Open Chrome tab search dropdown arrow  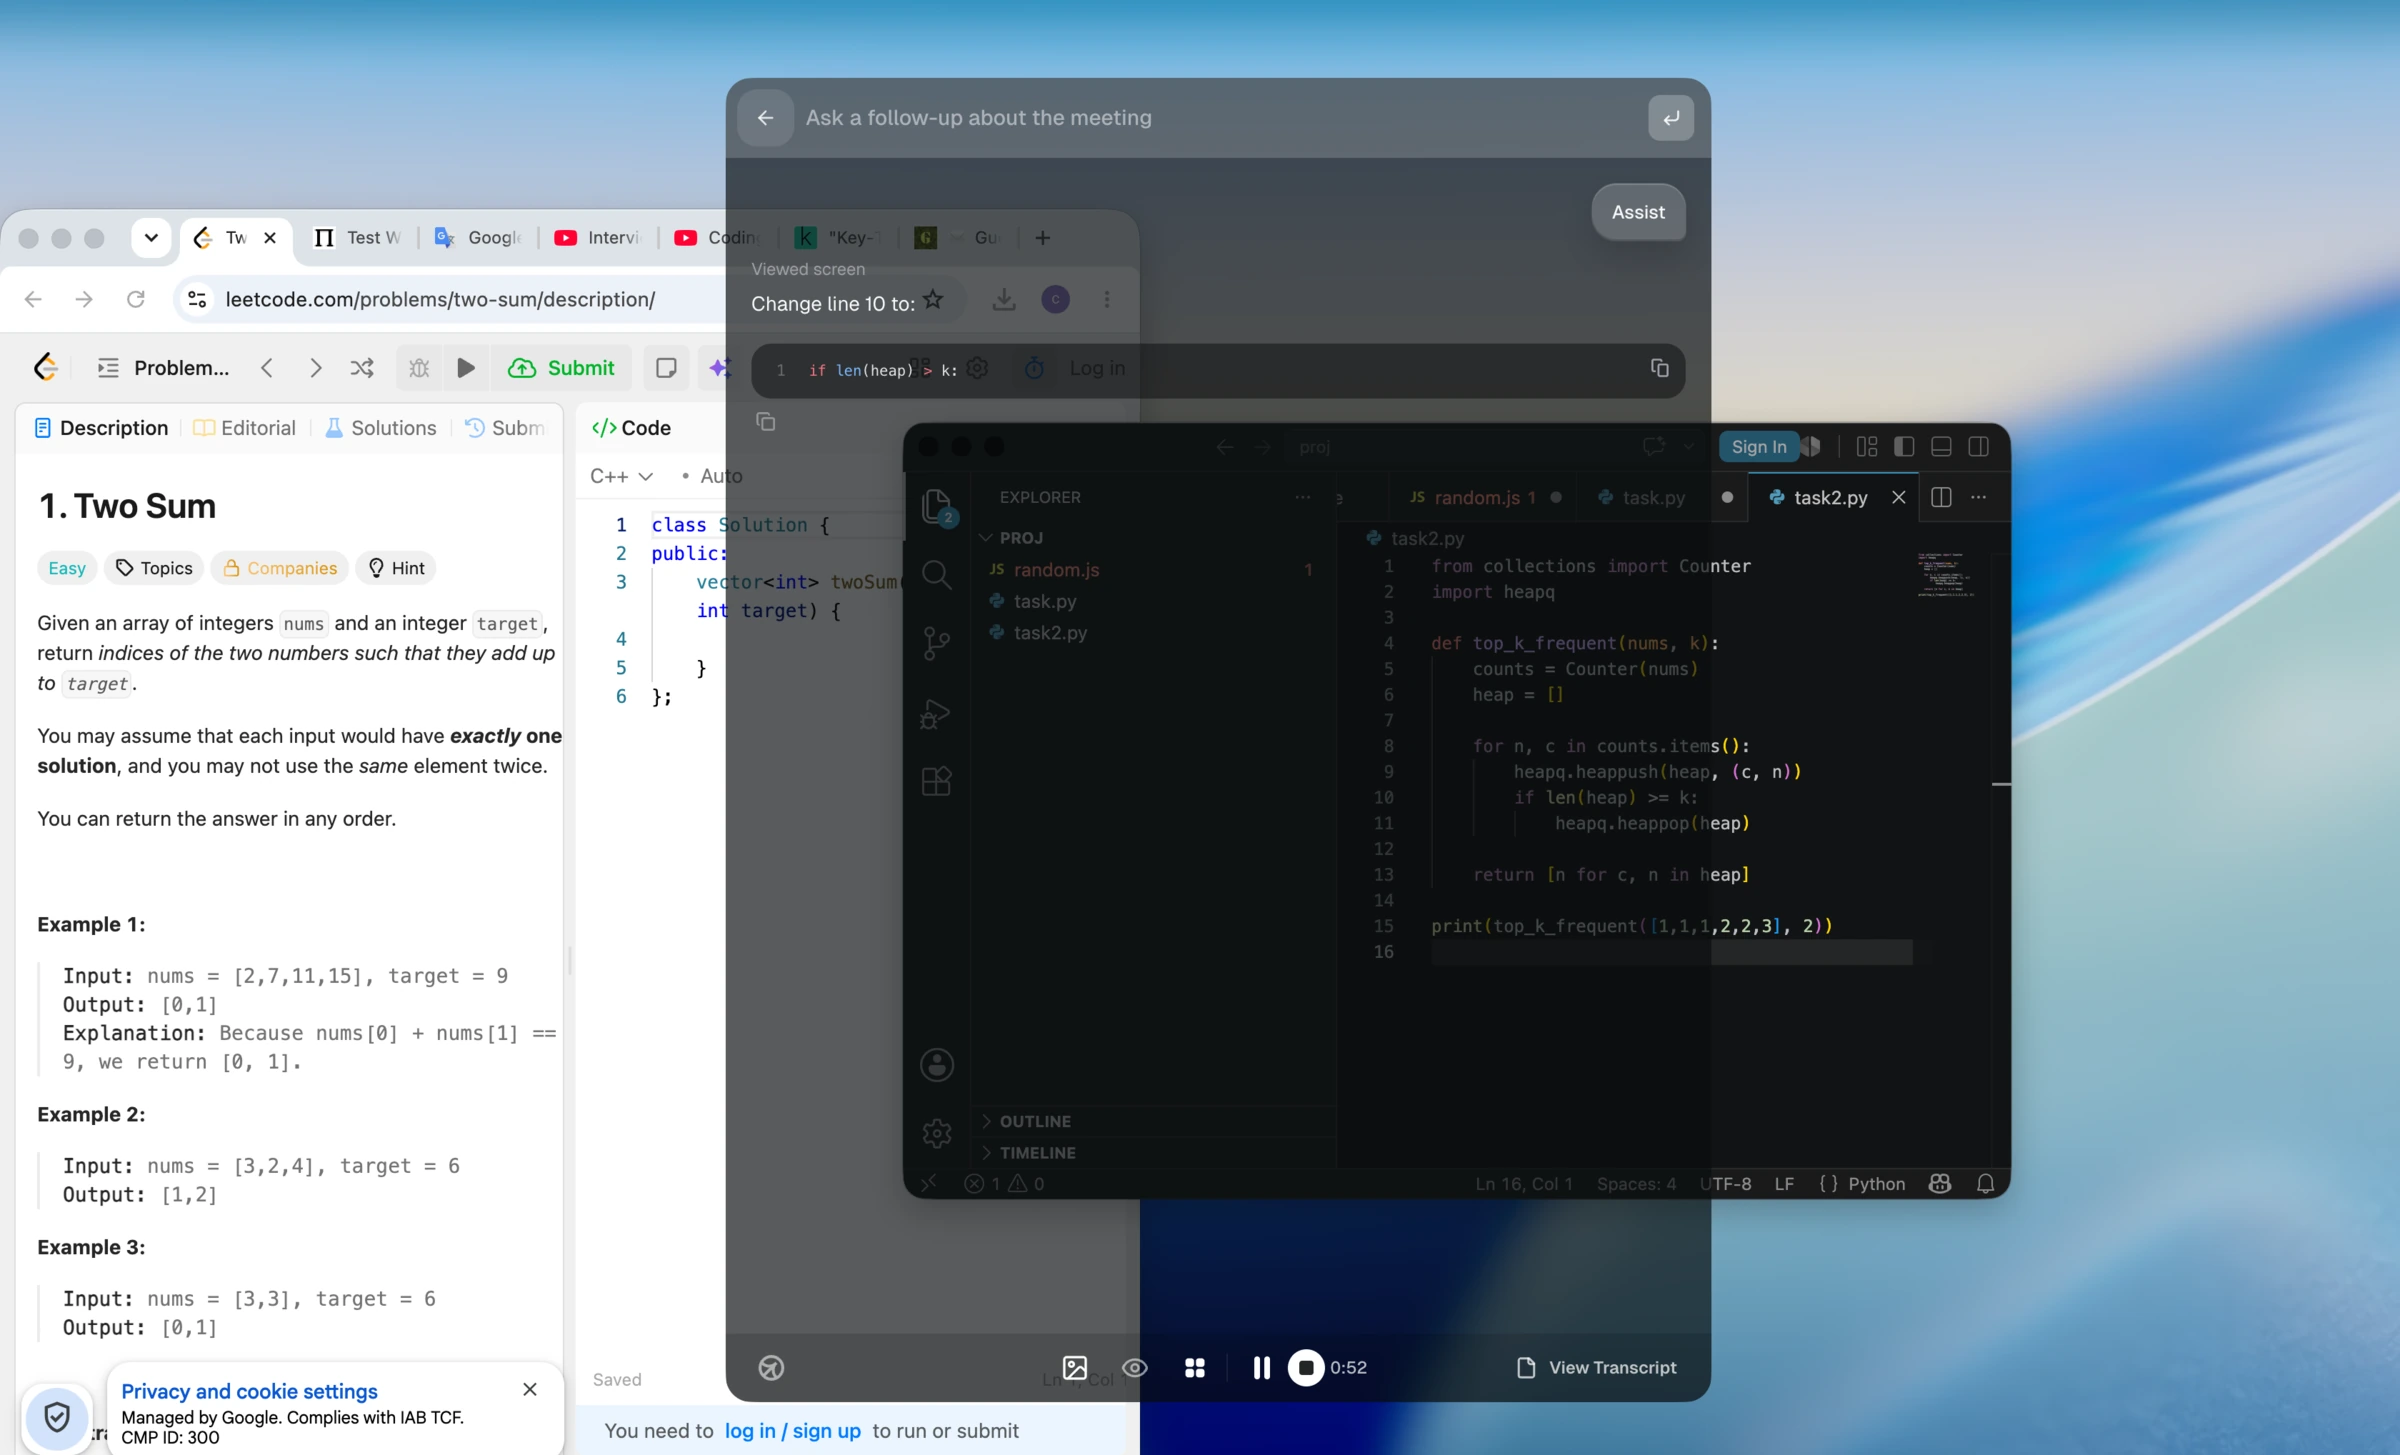tap(151, 238)
